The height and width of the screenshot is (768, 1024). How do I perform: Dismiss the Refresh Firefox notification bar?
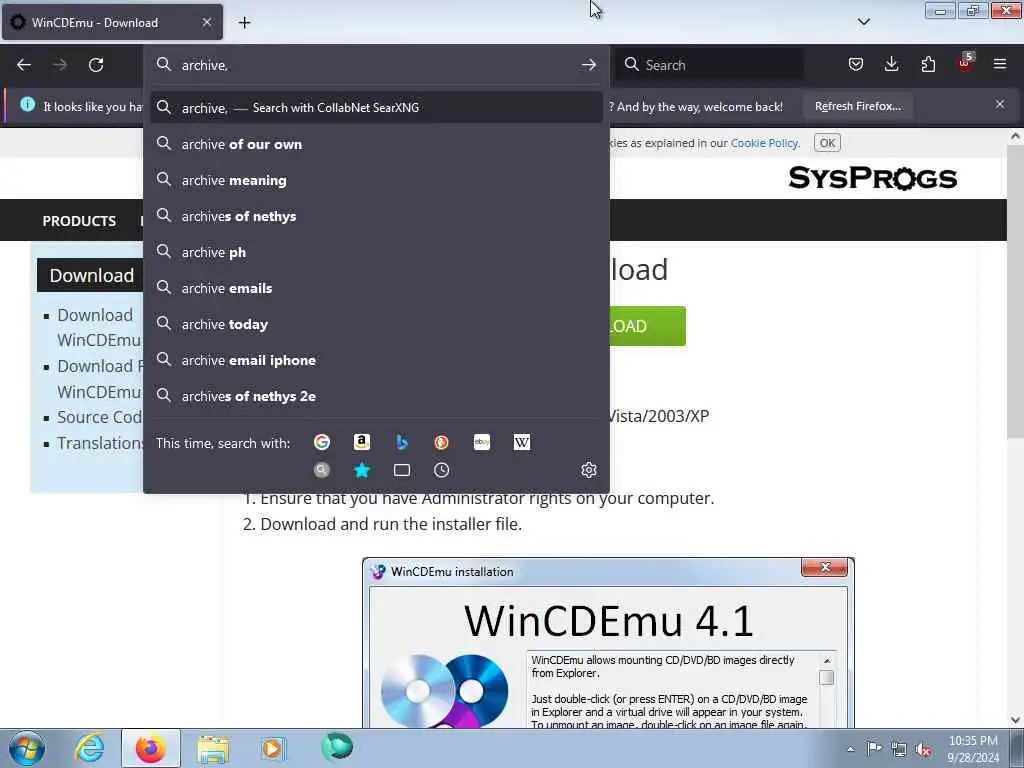1000,104
